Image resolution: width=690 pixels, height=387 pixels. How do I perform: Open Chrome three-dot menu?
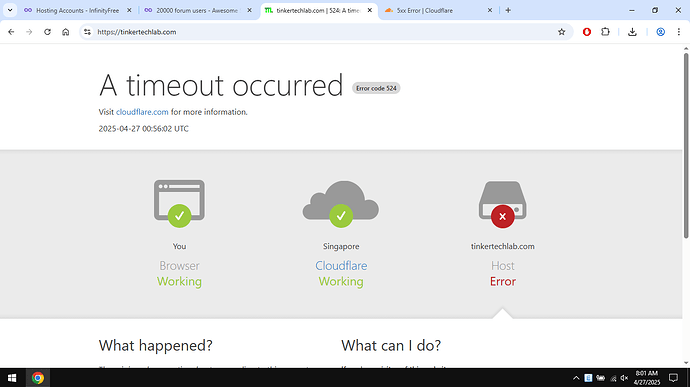tap(679, 32)
